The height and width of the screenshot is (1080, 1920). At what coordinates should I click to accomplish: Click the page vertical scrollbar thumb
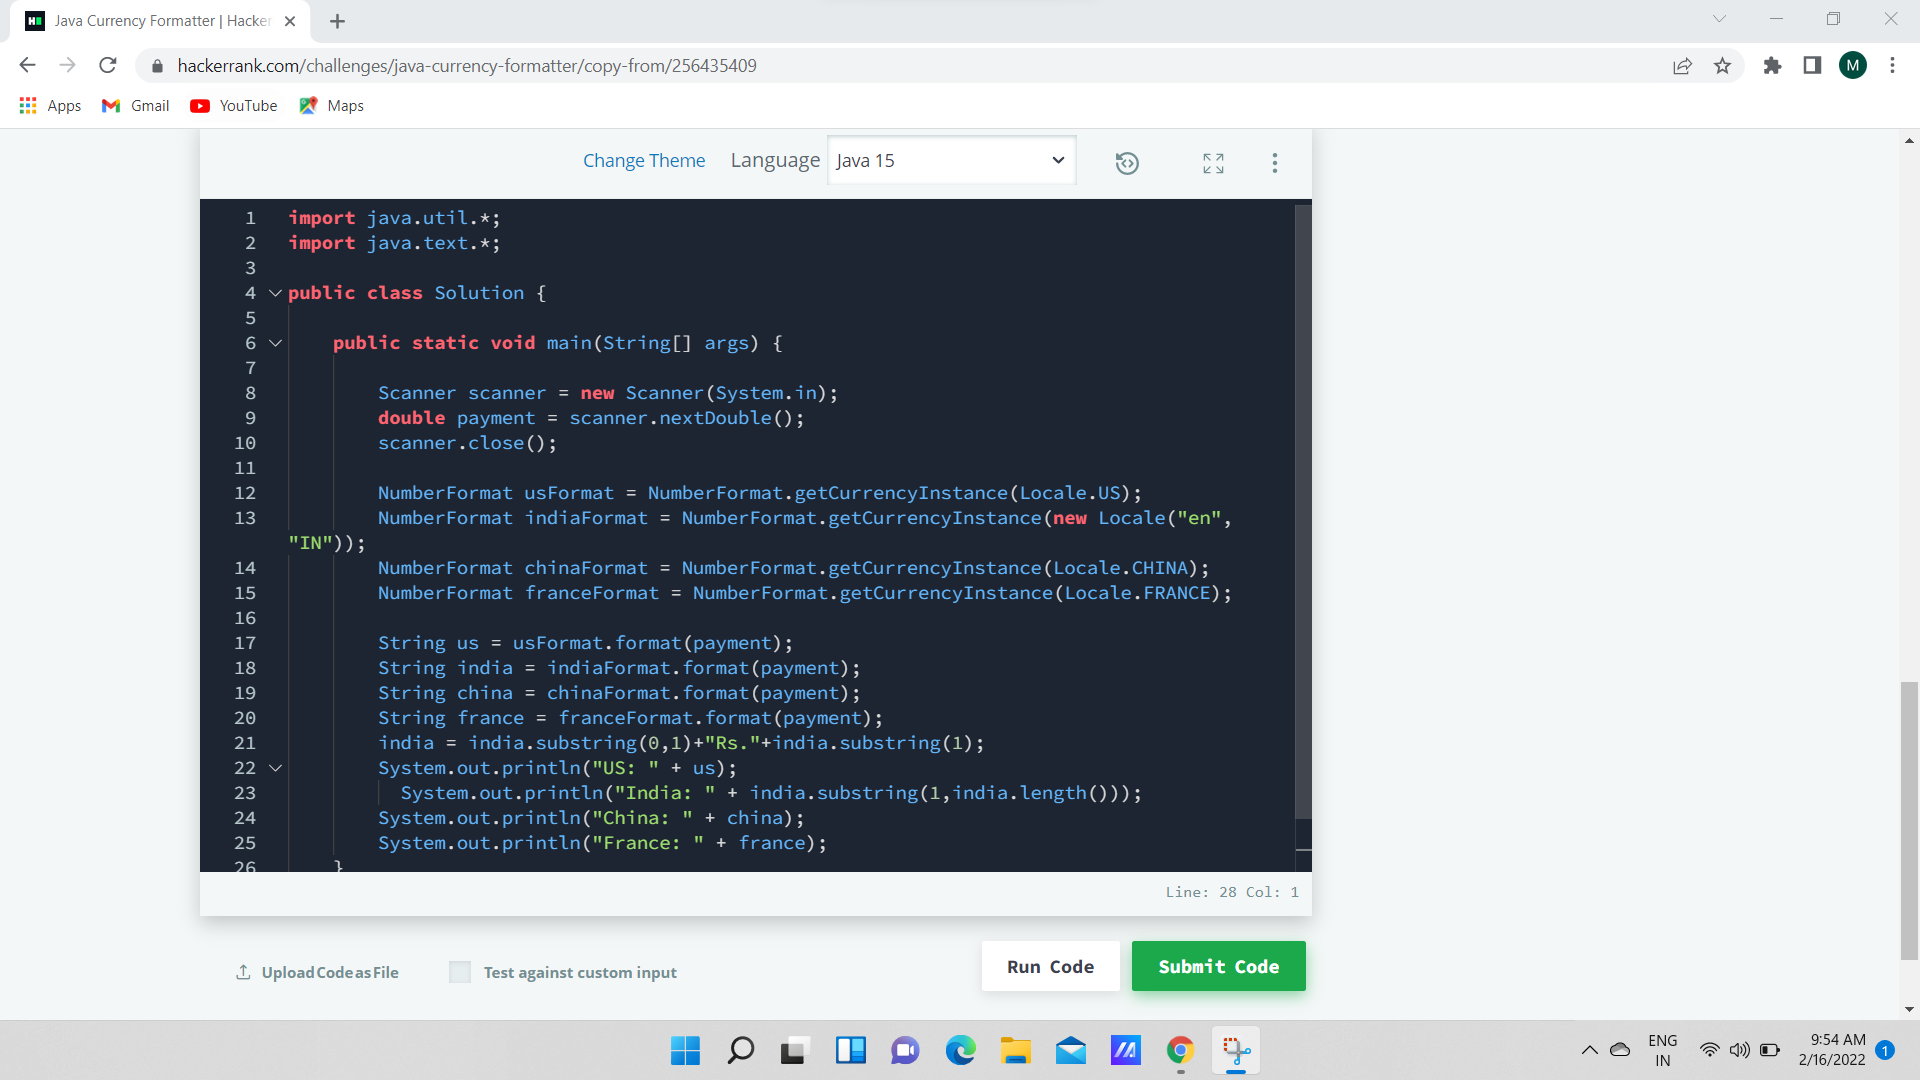[x=1909, y=820]
